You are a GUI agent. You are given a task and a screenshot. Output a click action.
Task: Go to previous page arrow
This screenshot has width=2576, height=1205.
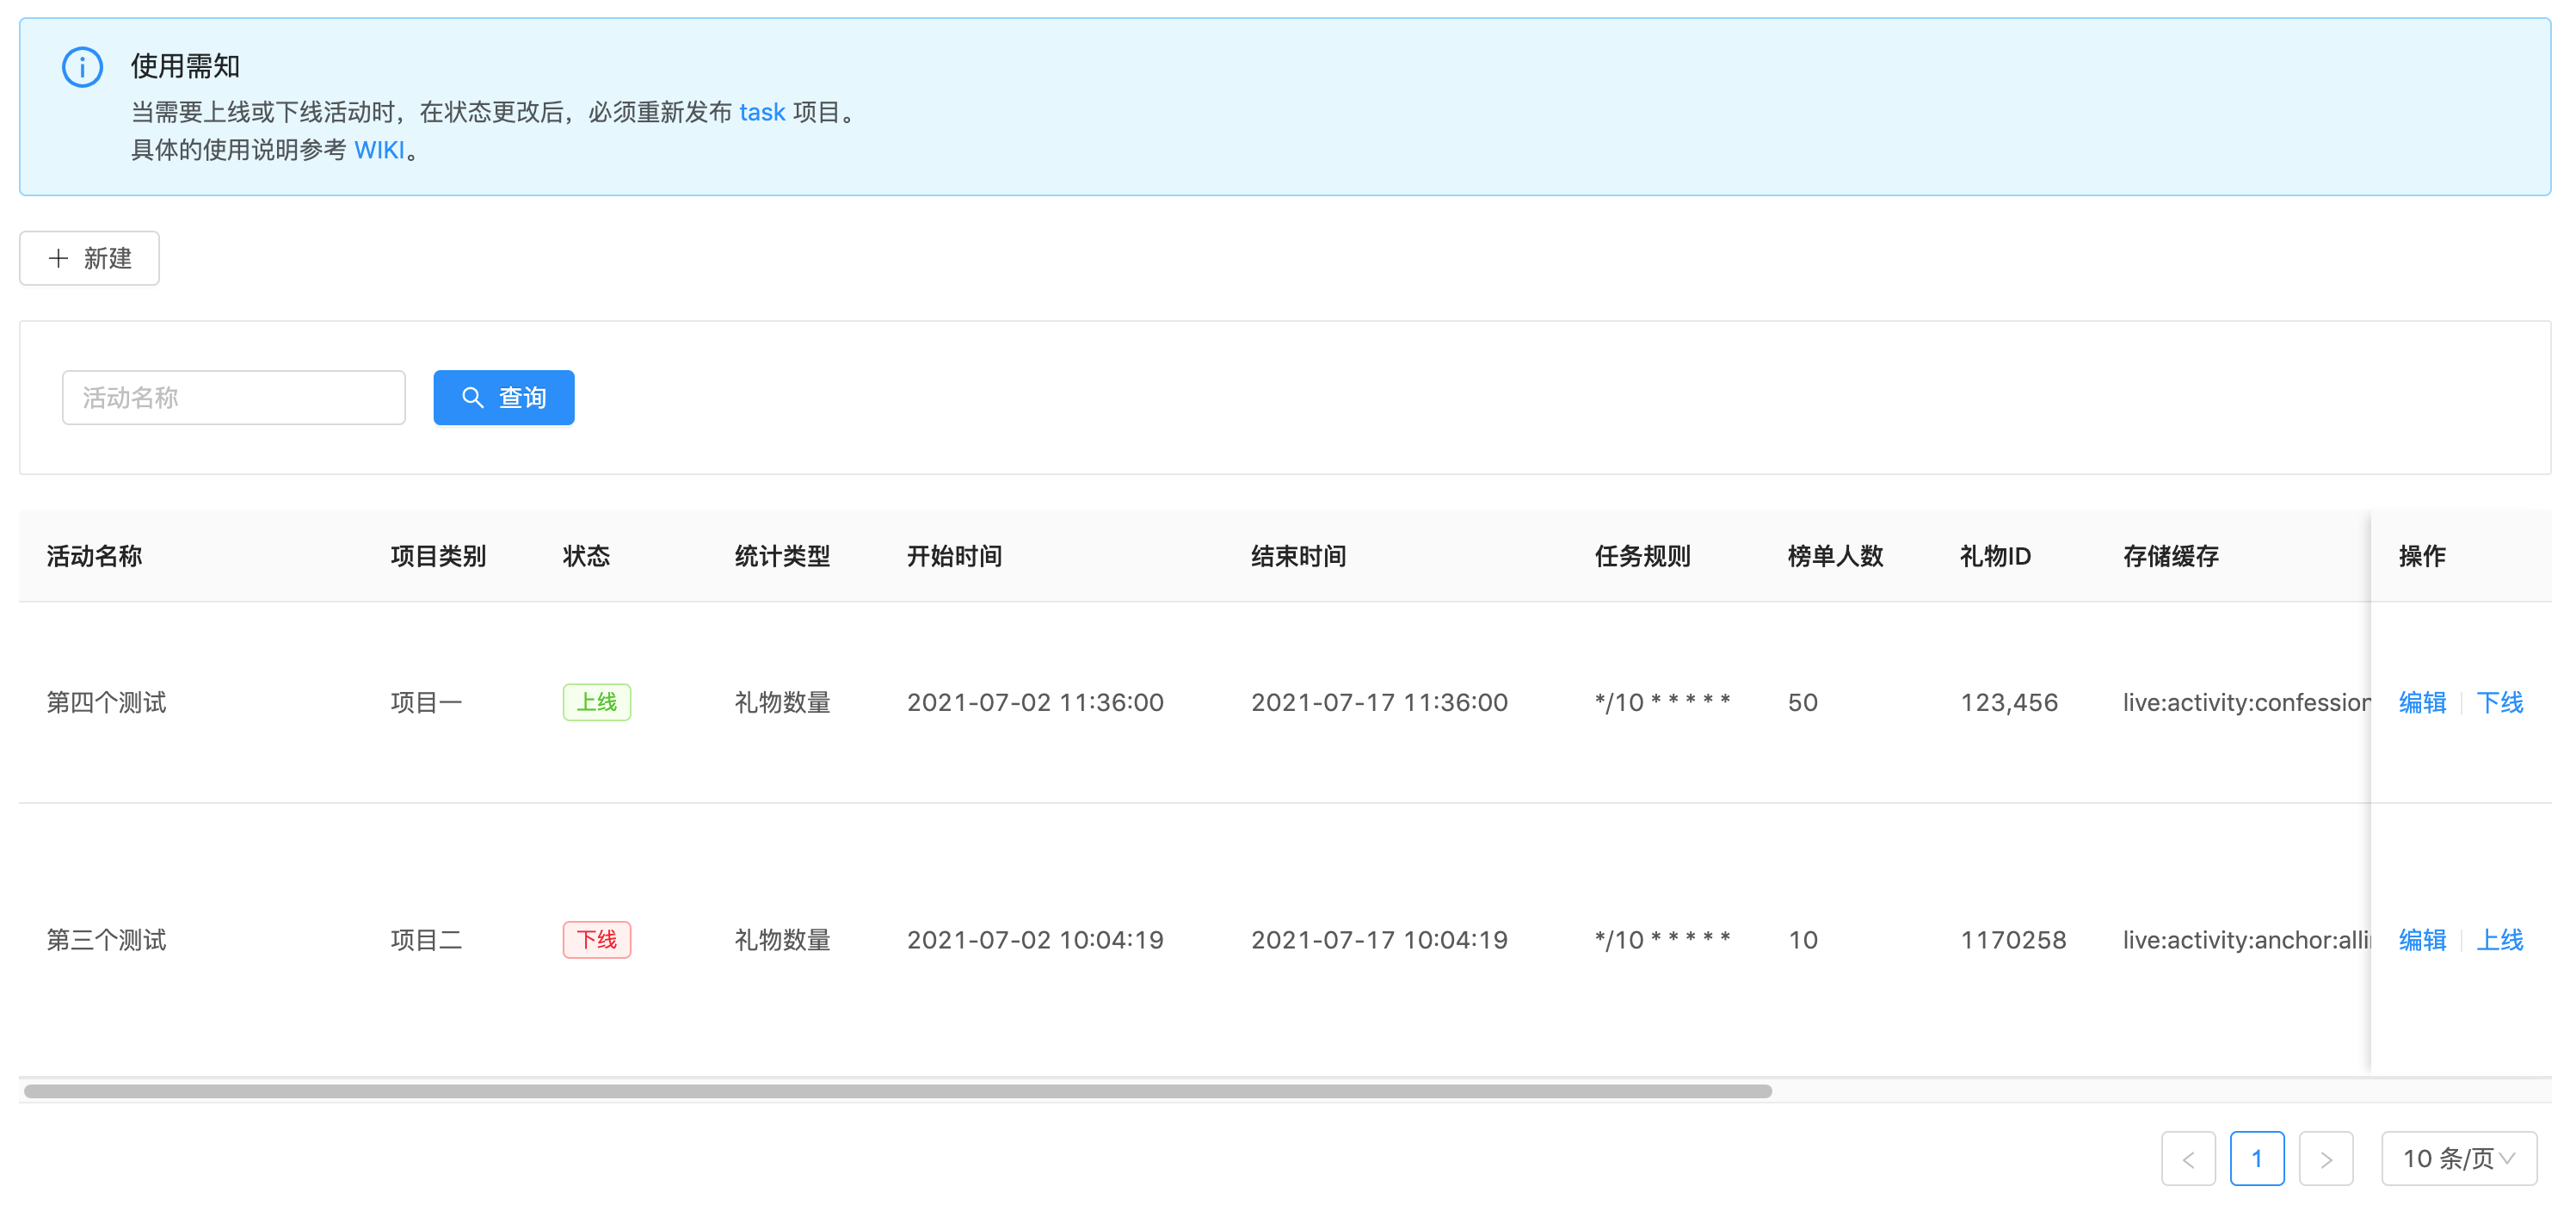tap(2188, 1159)
